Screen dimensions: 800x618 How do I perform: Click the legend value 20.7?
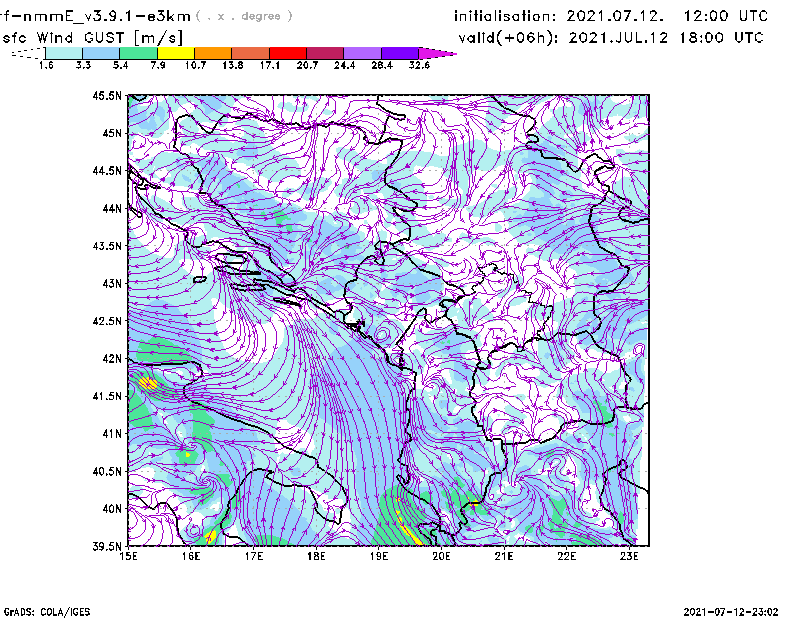point(307,65)
